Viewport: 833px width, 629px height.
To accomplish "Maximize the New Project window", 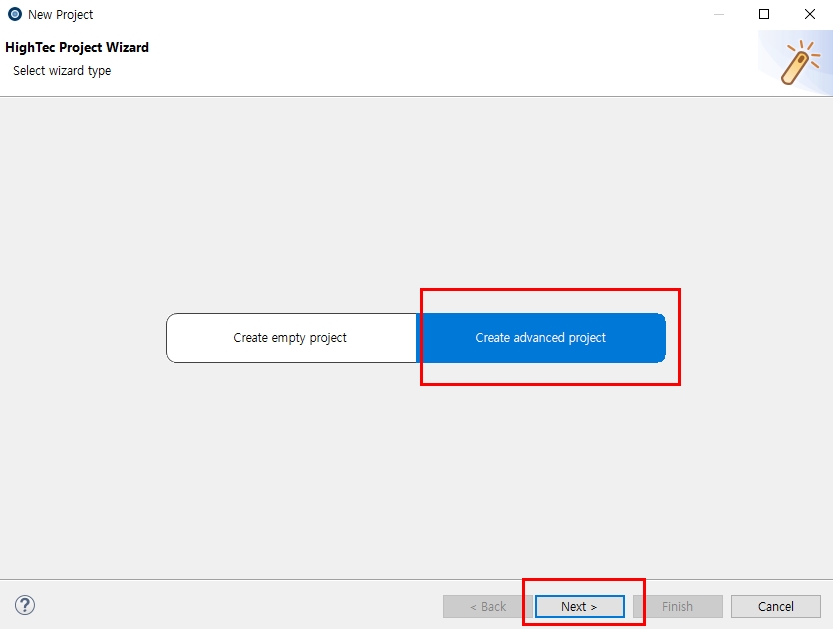I will click(x=764, y=14).
